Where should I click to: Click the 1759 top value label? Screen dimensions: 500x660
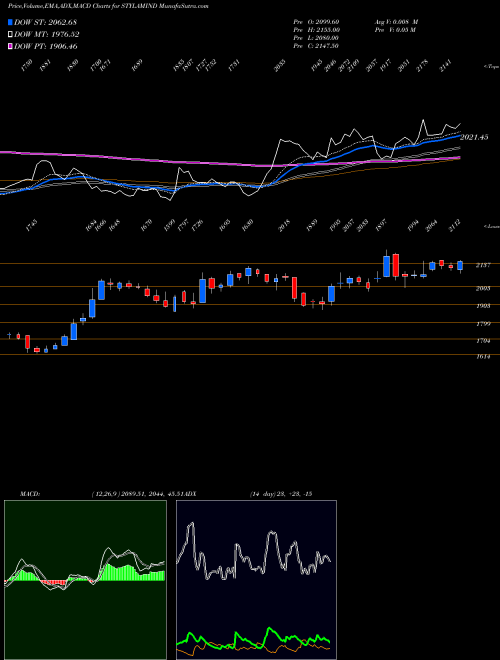click(27, 66)
